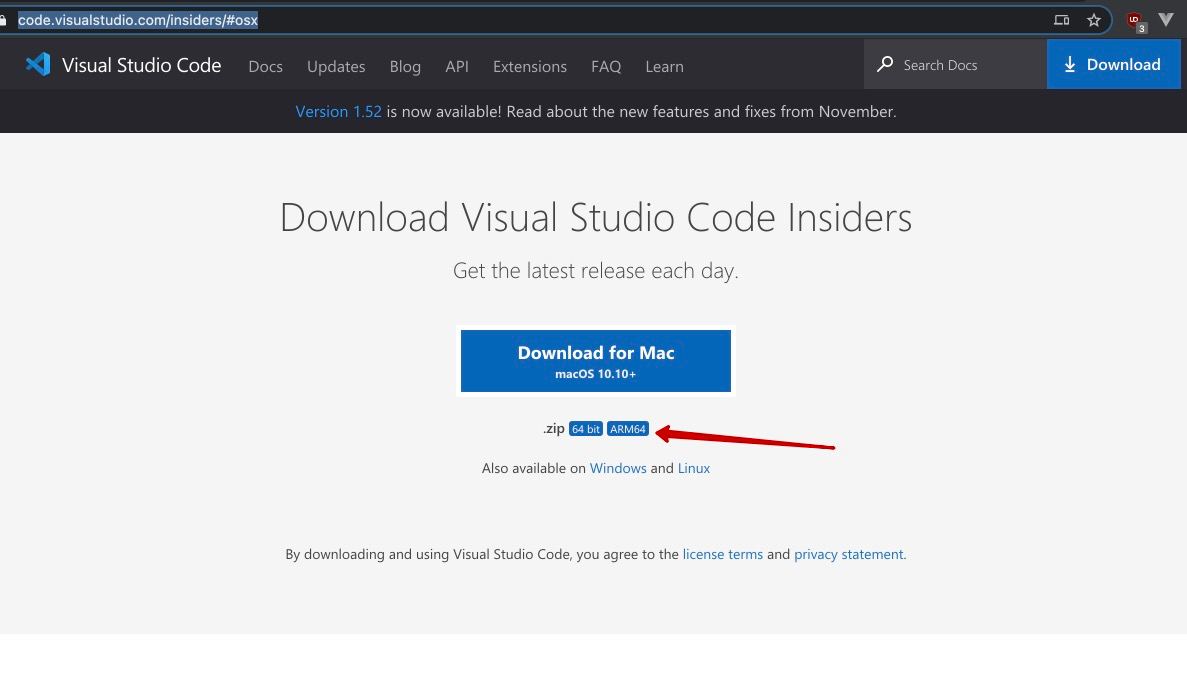
Task: Open the Blog section
Action: [x=405, y=67]
